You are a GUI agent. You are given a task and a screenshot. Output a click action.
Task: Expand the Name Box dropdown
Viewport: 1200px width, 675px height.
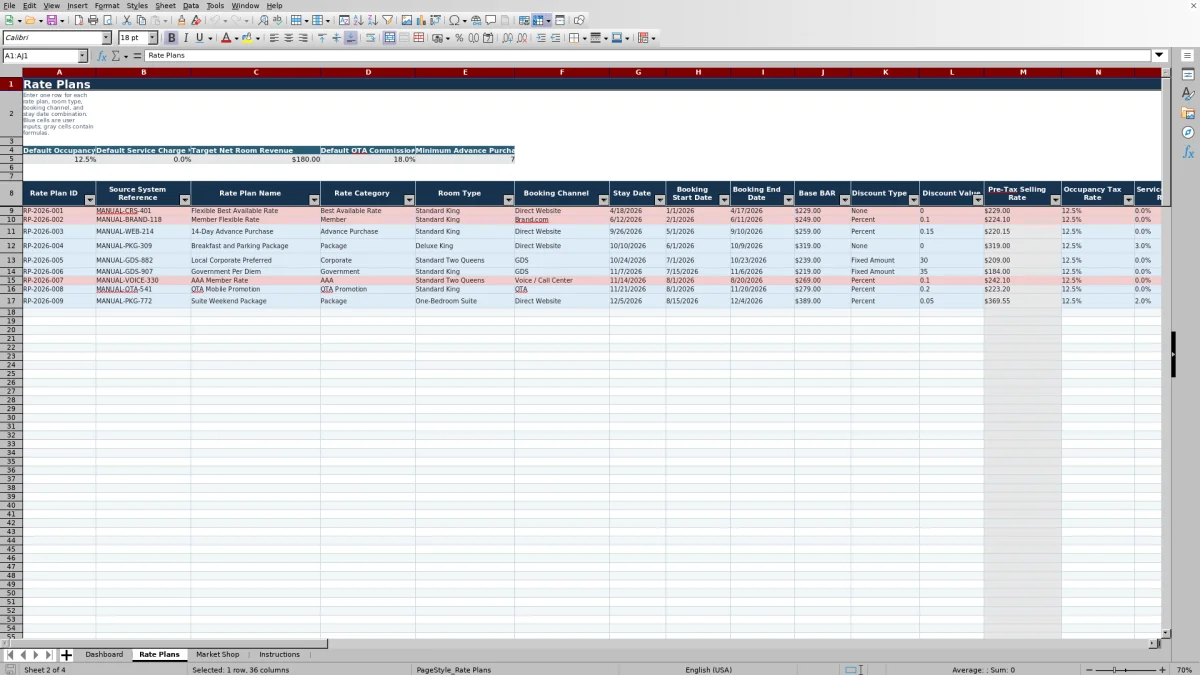(82, 55)
